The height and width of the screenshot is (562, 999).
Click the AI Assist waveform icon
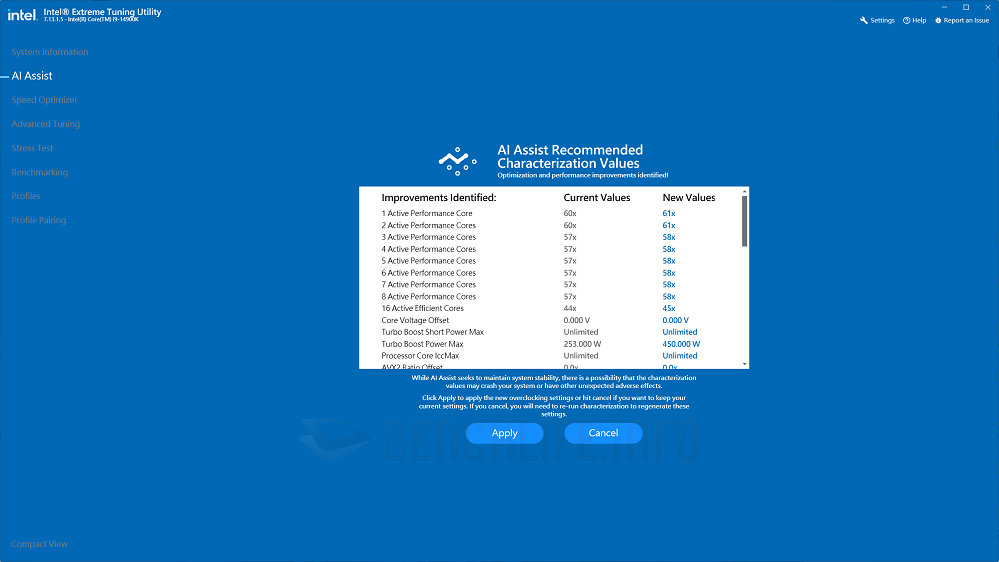457,162
